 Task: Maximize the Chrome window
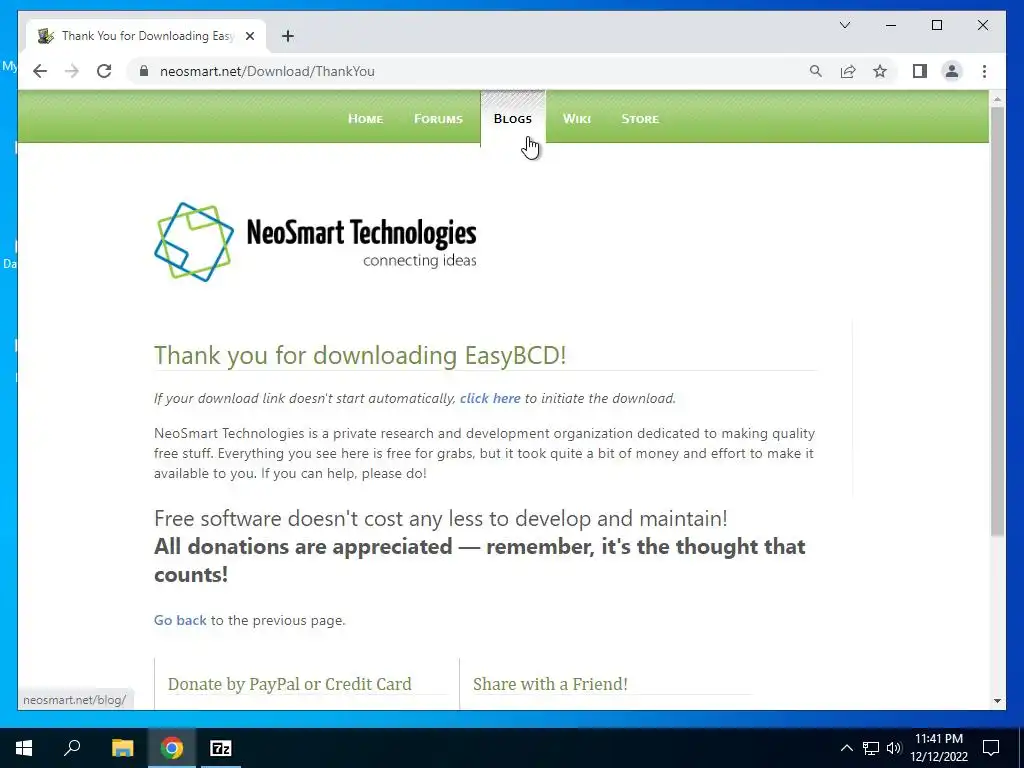(936, 25)
